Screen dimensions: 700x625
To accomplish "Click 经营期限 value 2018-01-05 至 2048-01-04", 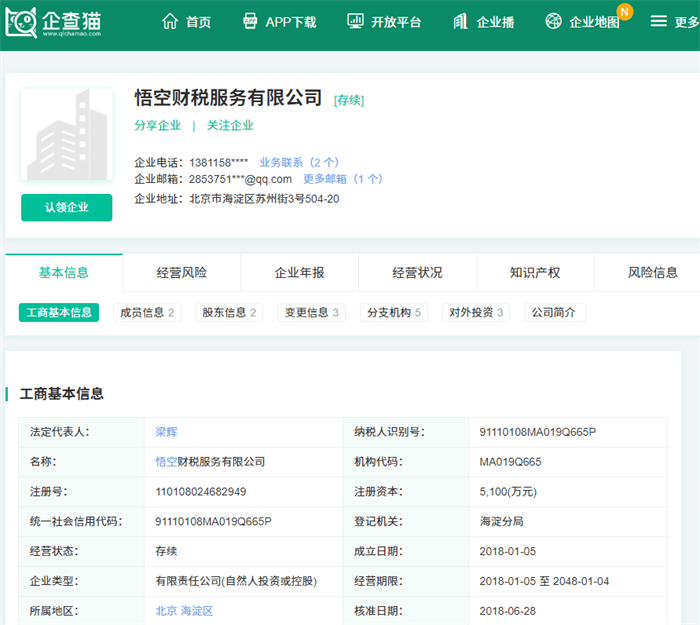I will [544, 581].
